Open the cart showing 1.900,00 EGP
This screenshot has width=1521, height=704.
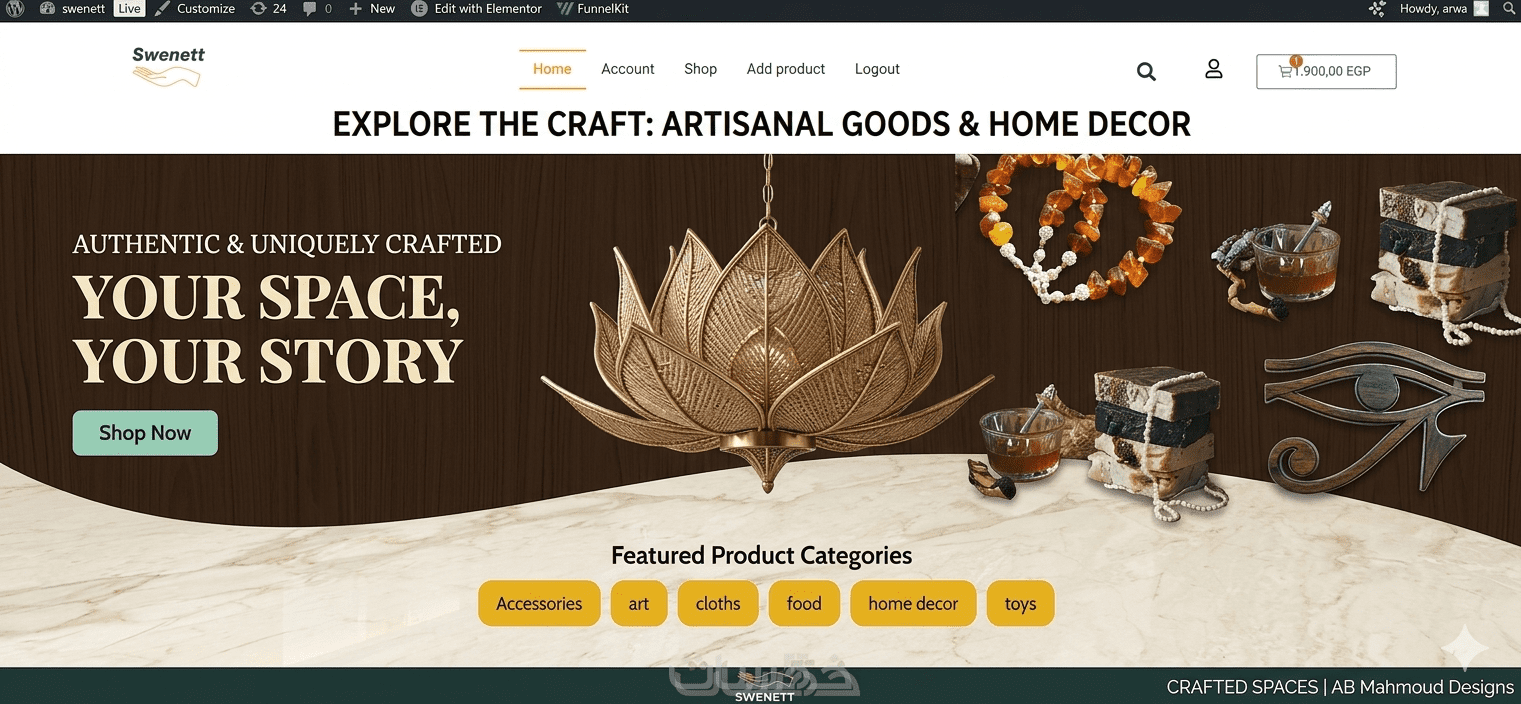pos(1326,72)
